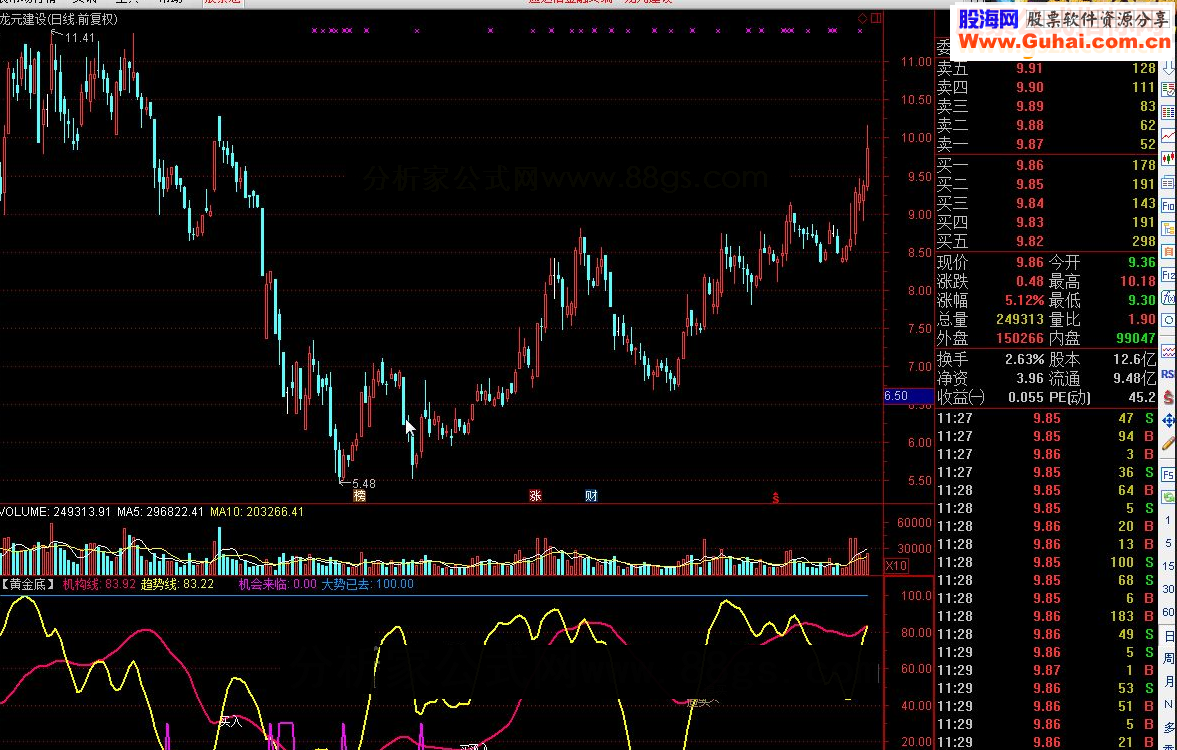Click the 涨幅 value 5.12%
1177x750 pixels.
tap(1025, 300)
